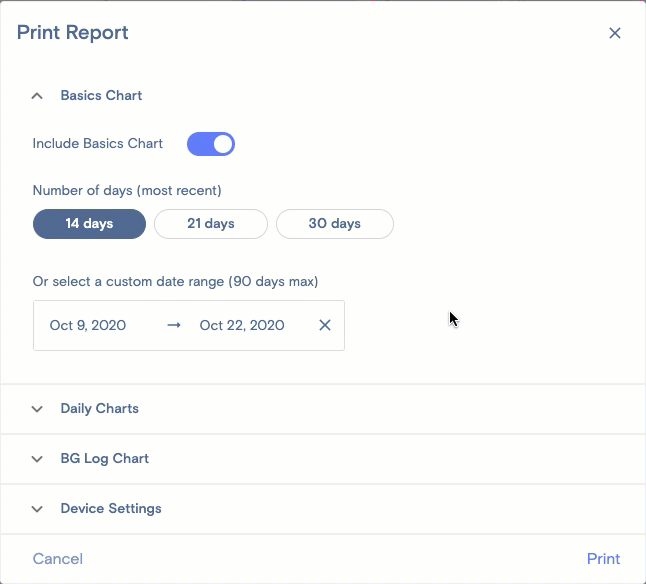Screen dimensions: 646x584
Task: Toggle Include Basics Chart switch
Action: coord(211,144)
